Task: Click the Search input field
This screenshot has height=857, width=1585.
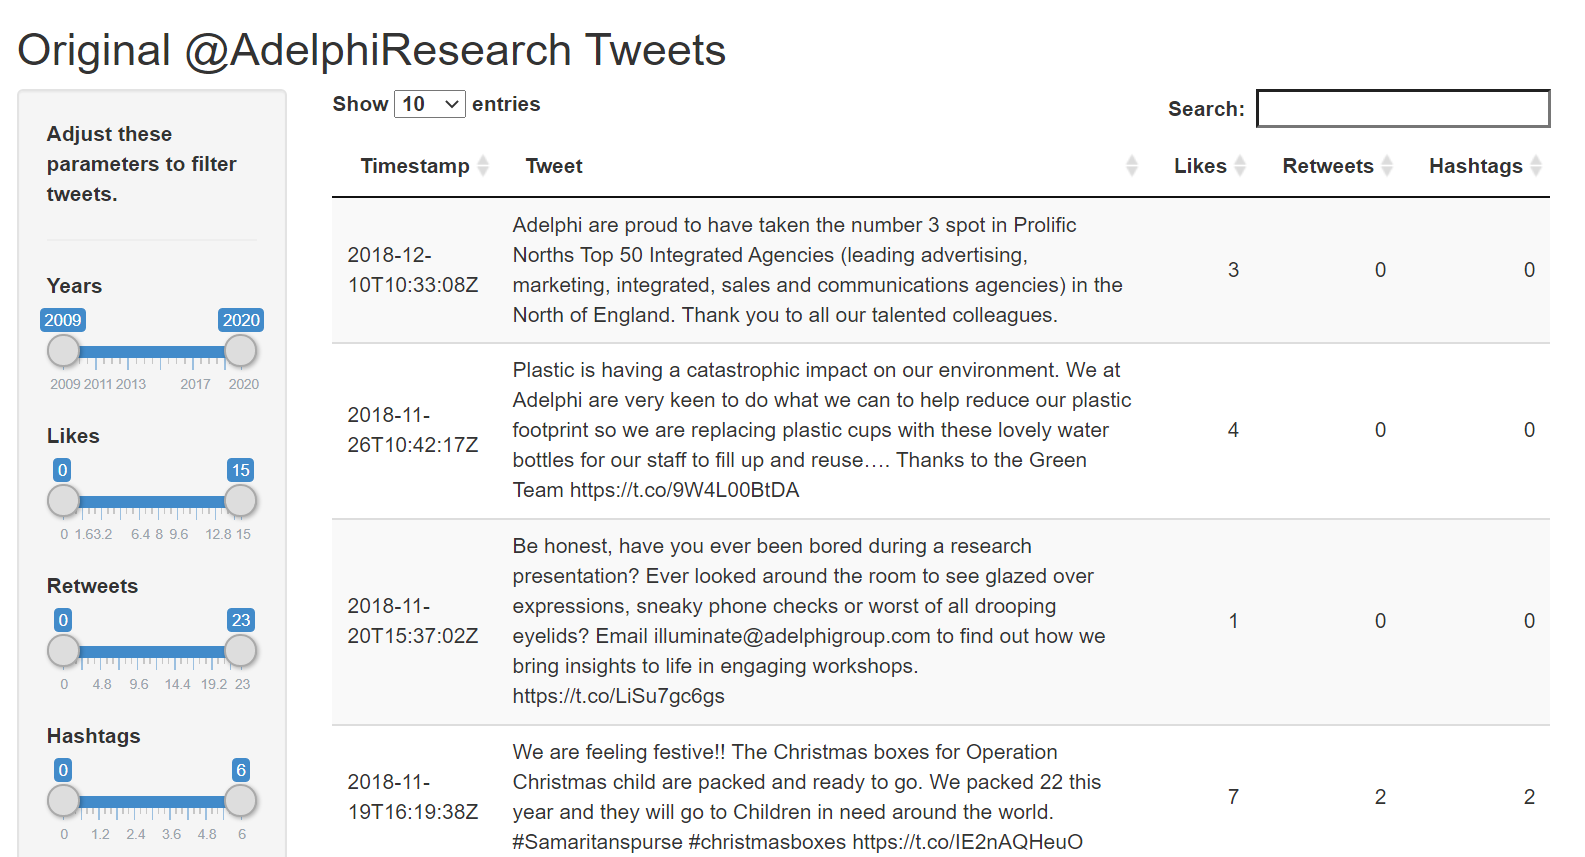Action: coord(1403,109)
